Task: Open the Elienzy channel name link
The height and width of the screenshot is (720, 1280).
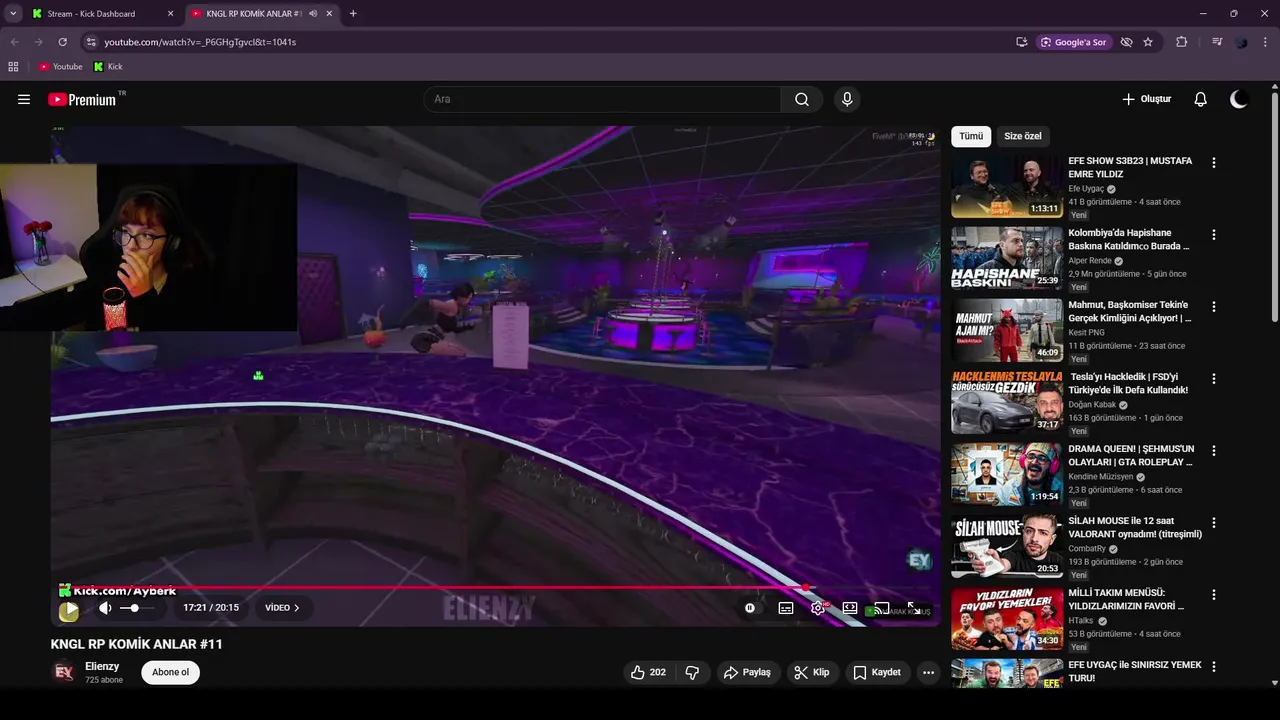Action: click(102, 666)
